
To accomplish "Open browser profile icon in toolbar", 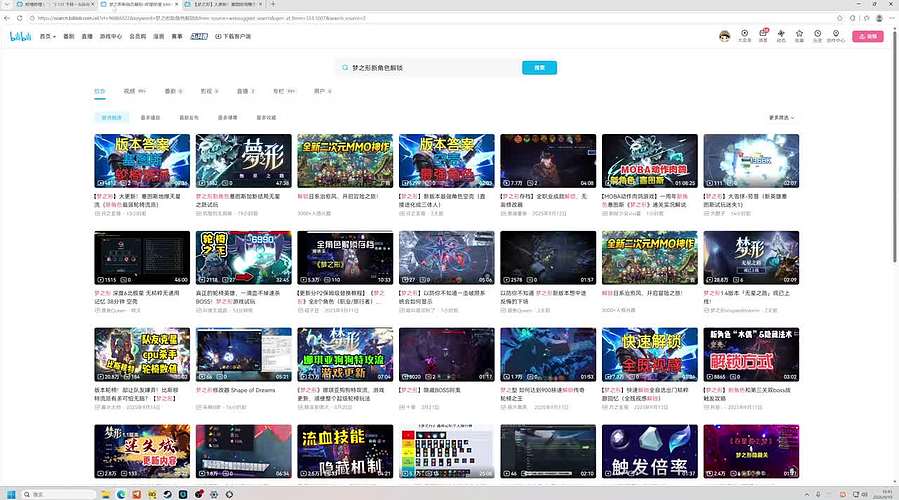I will click(x=879, y=18).
